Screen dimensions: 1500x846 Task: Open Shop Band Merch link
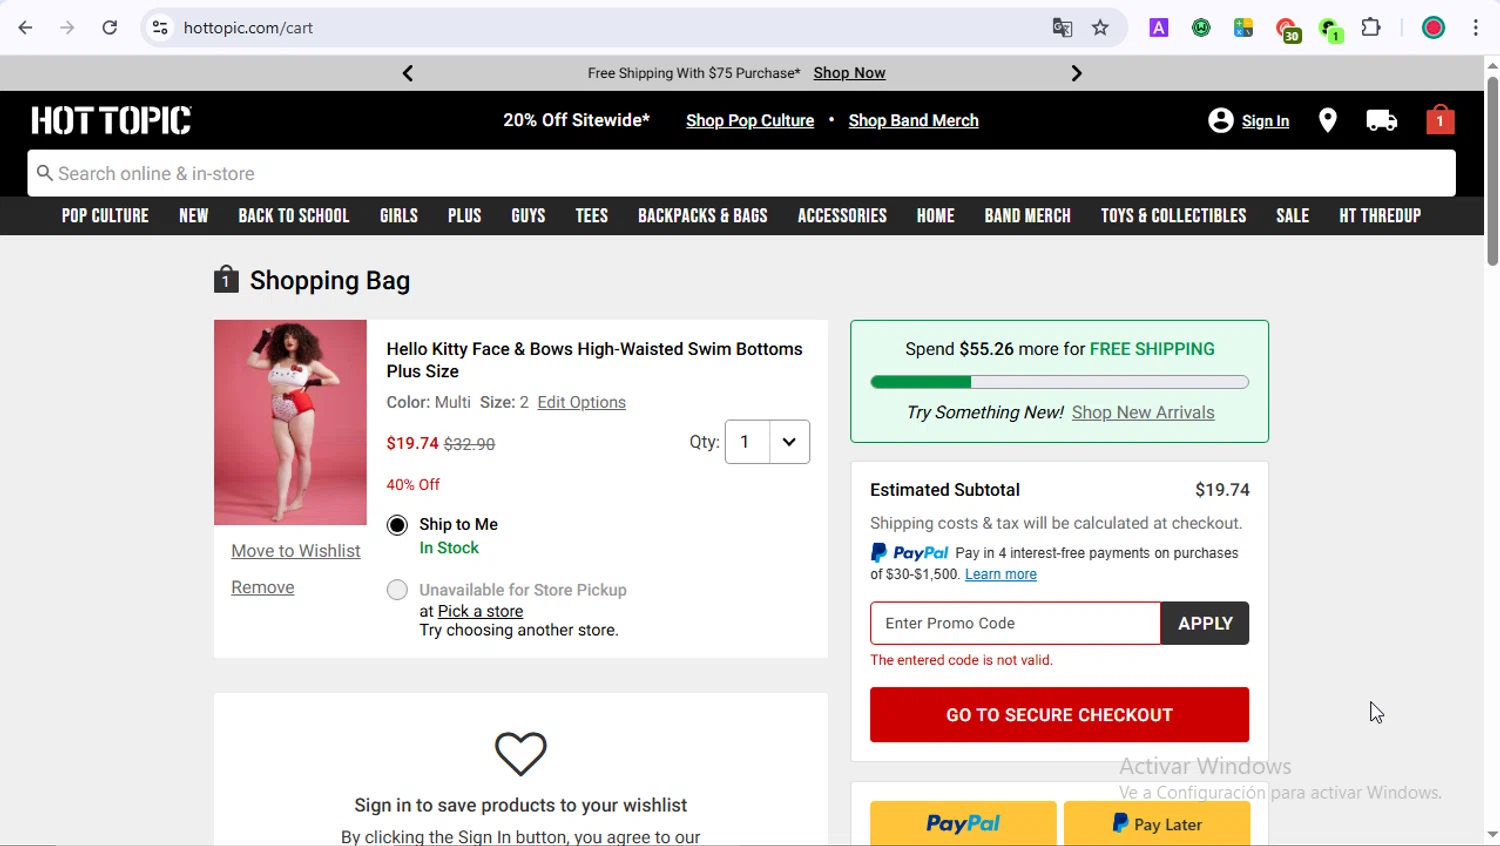[913, 121]
